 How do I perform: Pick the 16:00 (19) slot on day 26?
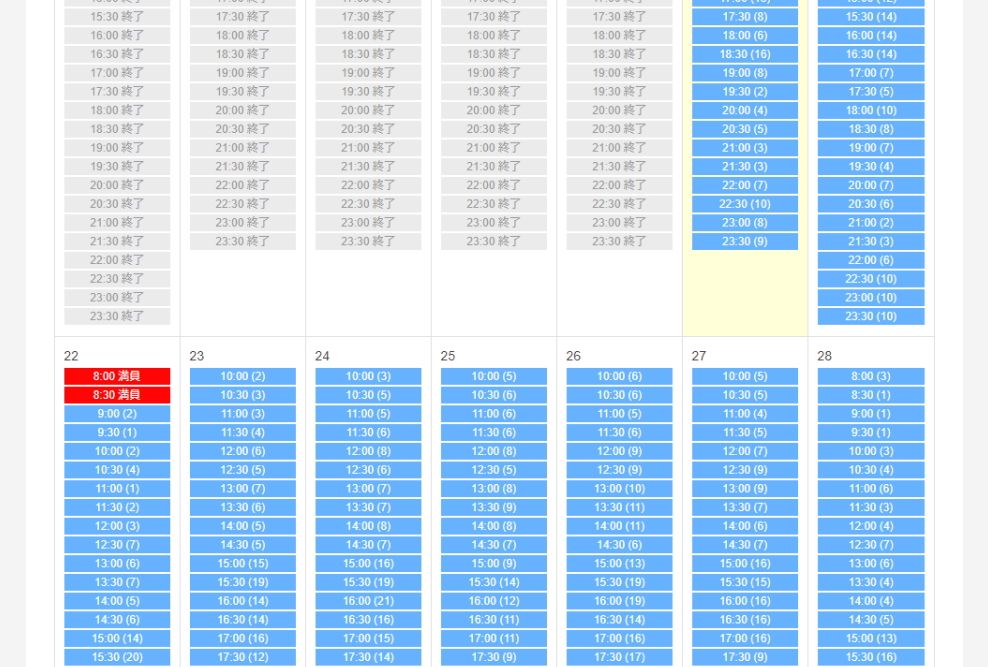click(x=619, y=601)
